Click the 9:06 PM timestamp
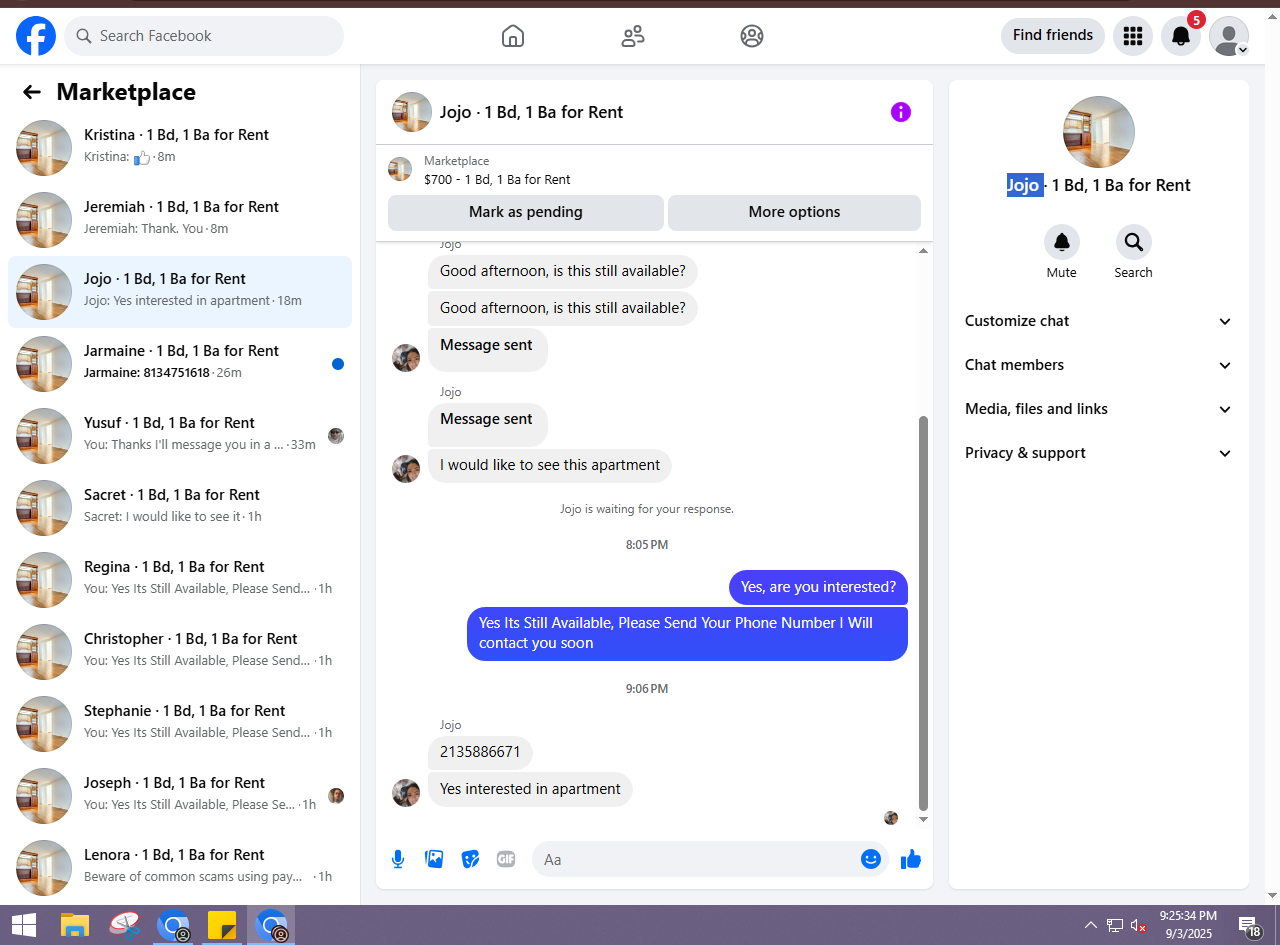Screen dimensions: 1280x945 click(647, 689)
